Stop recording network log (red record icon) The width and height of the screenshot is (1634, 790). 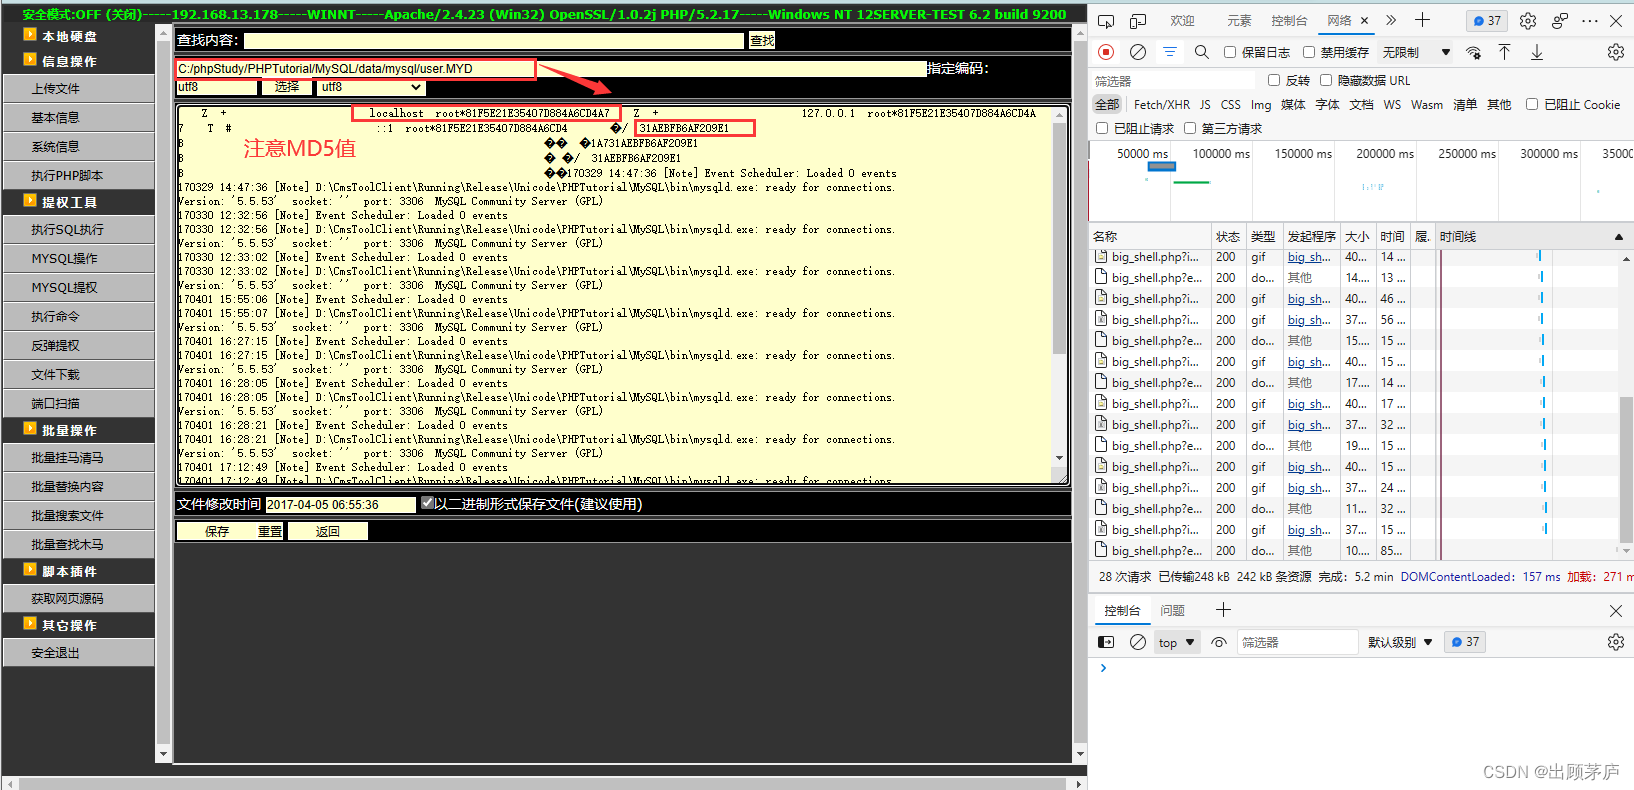1106,52
